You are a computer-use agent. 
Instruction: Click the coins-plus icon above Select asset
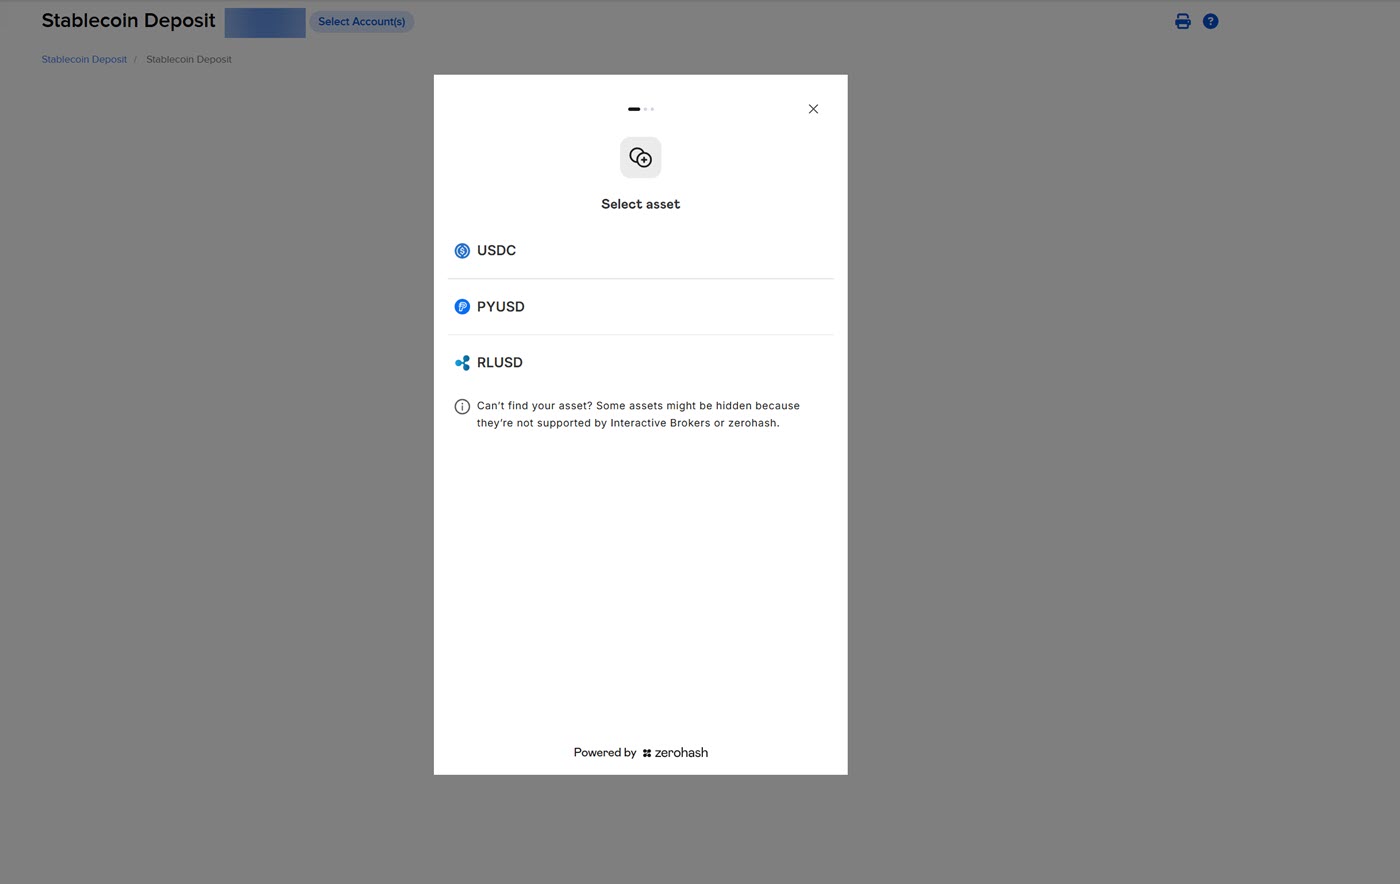[x=640, y=158]
